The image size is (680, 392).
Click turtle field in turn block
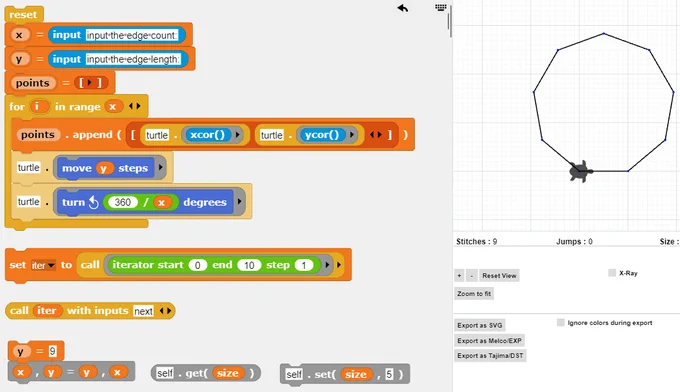coord(29,202)
